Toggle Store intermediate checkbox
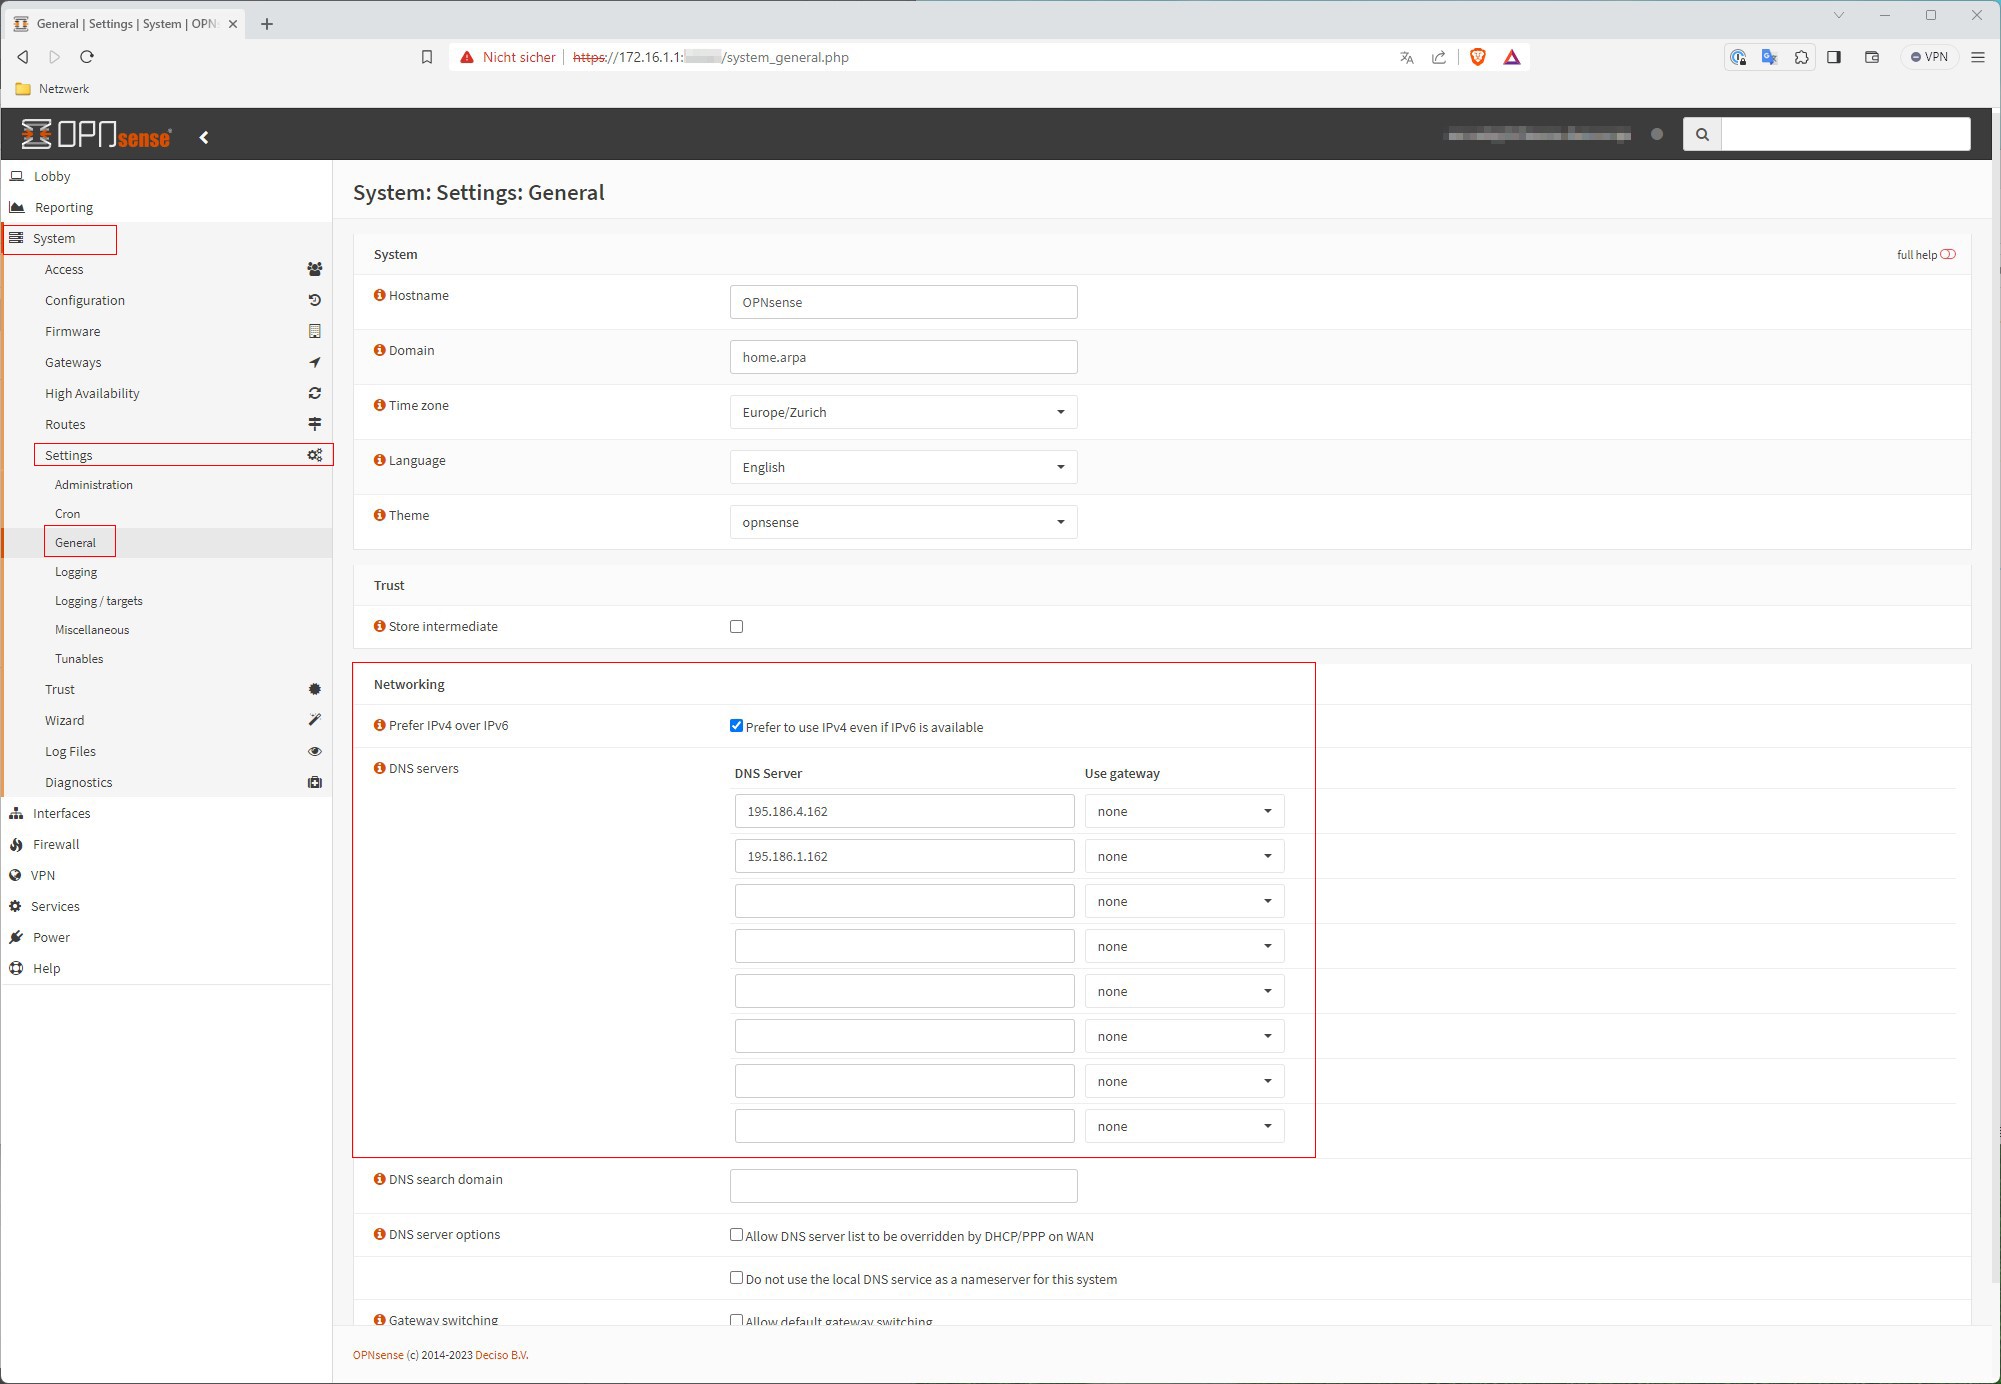This screenshot has width=2001, height=1384. coord(737,626)
